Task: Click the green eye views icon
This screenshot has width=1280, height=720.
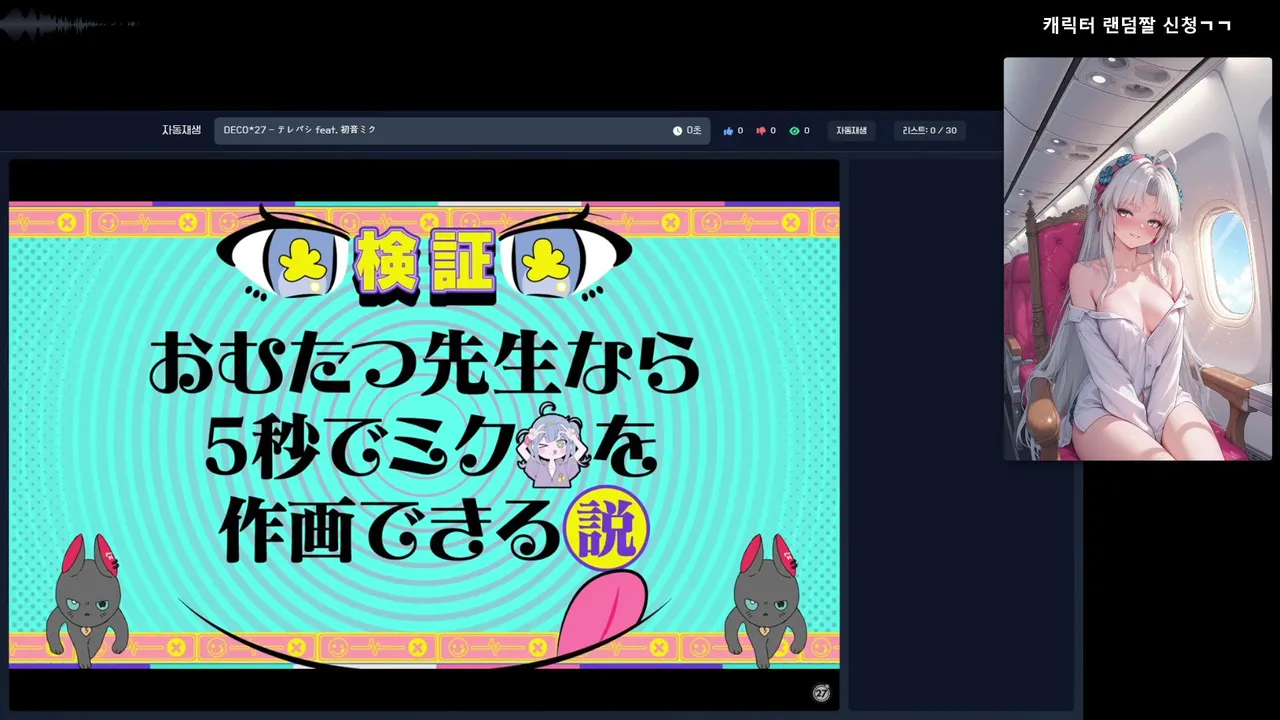Action: 794,131
